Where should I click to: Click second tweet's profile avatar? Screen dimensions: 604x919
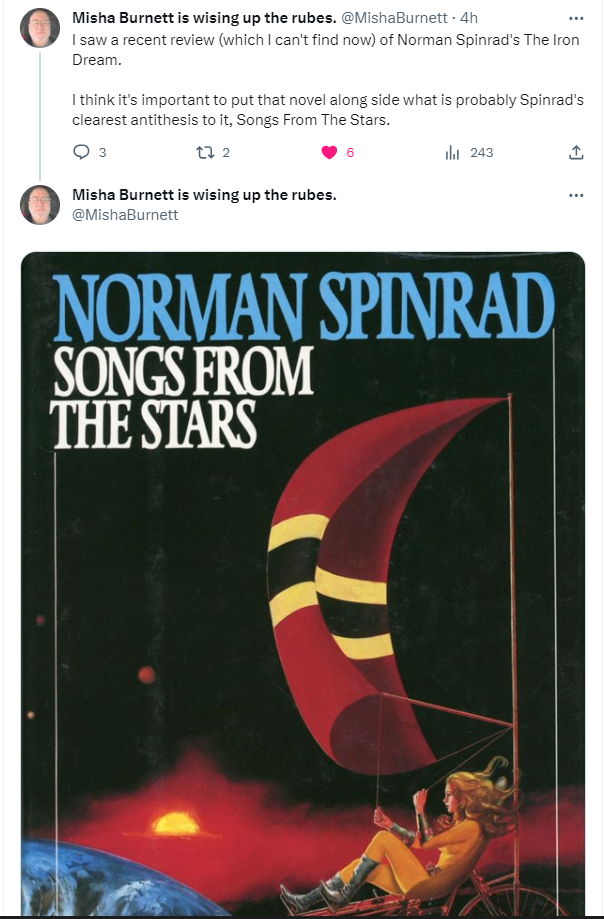[40, 205]
